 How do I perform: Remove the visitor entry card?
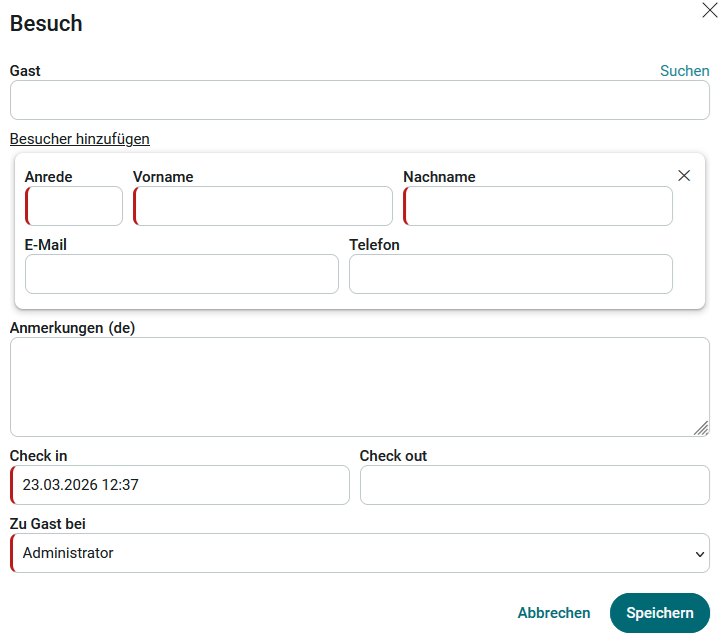click(x=684, y=175)
